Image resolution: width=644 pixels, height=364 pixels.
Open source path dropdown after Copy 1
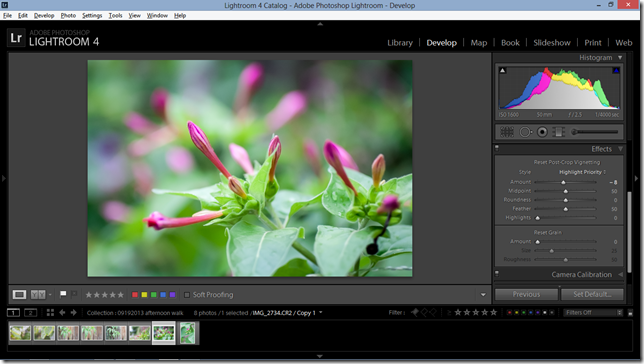point(321,313)
